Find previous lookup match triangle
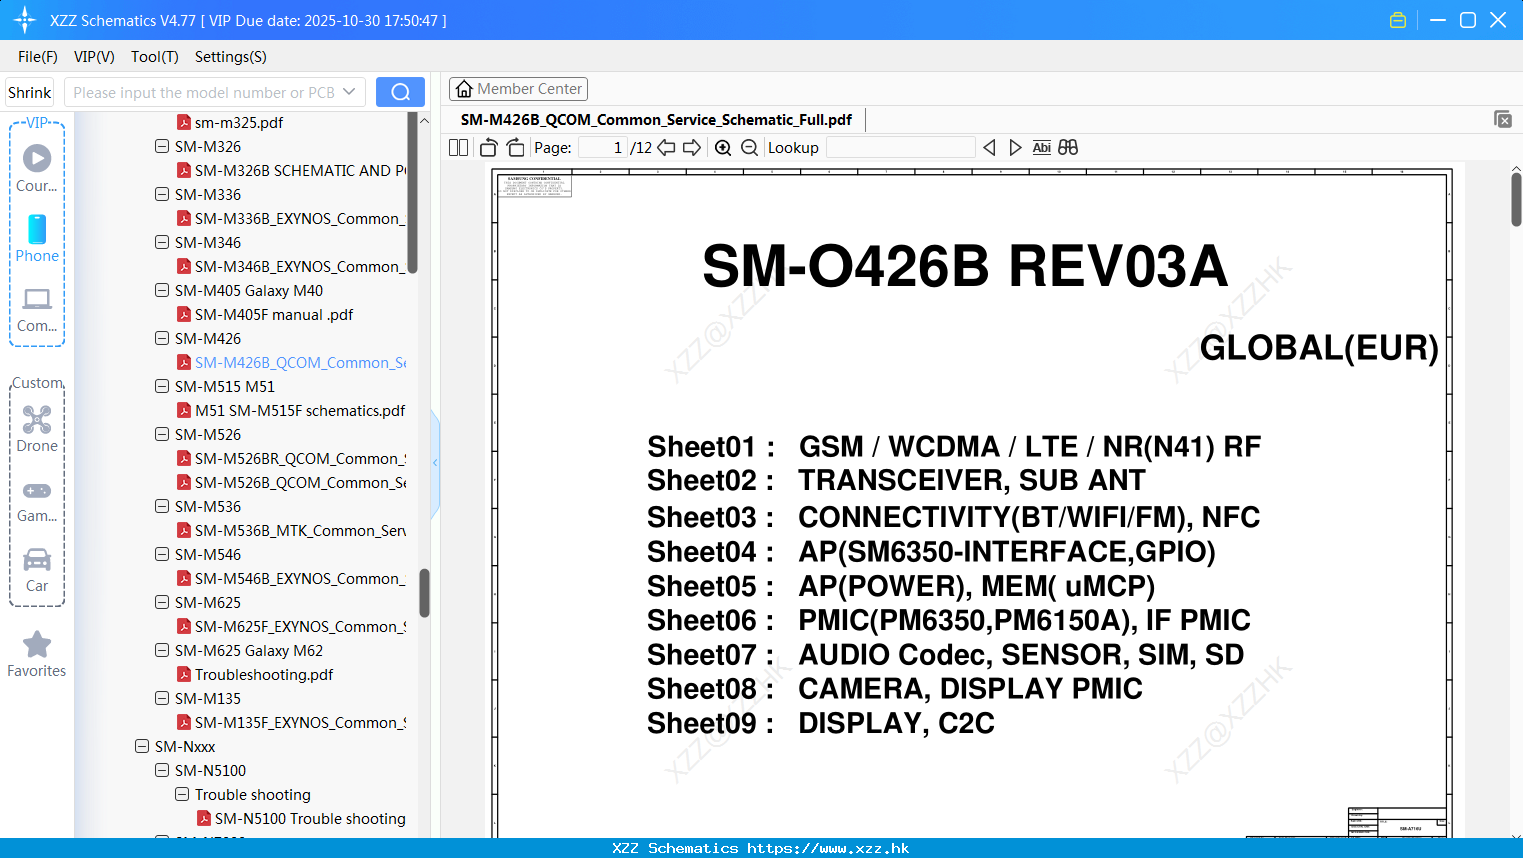Screen dimensions: 1523x858 coord(989,148)
